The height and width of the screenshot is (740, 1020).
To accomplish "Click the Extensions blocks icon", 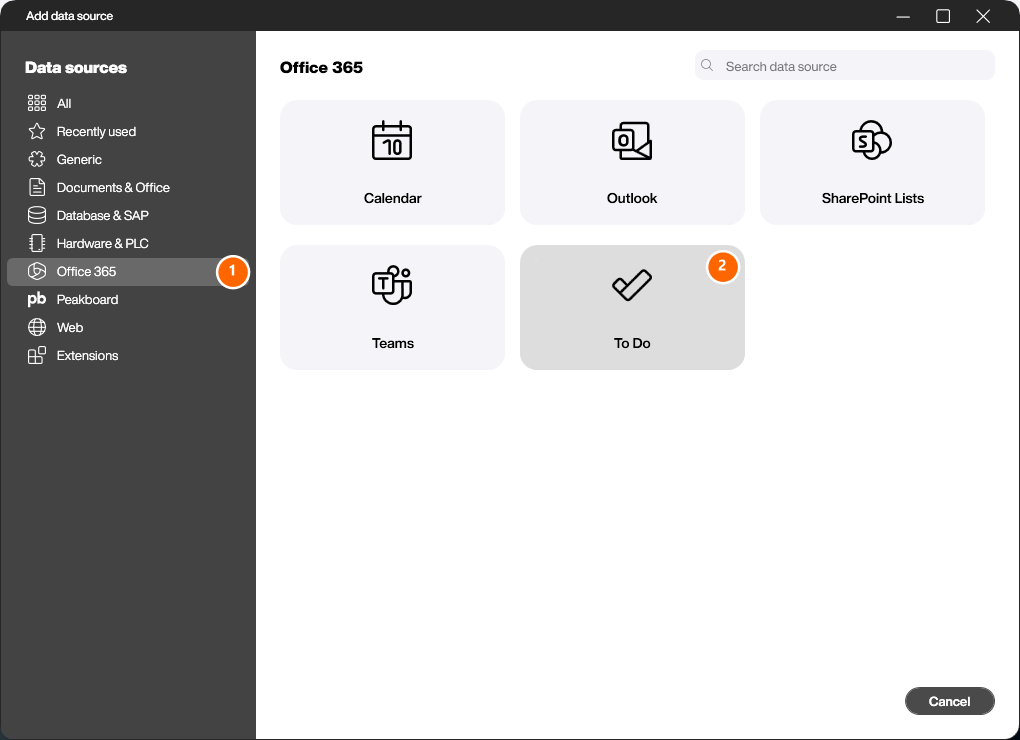I will pyautogui.click(x=37, y=355).
